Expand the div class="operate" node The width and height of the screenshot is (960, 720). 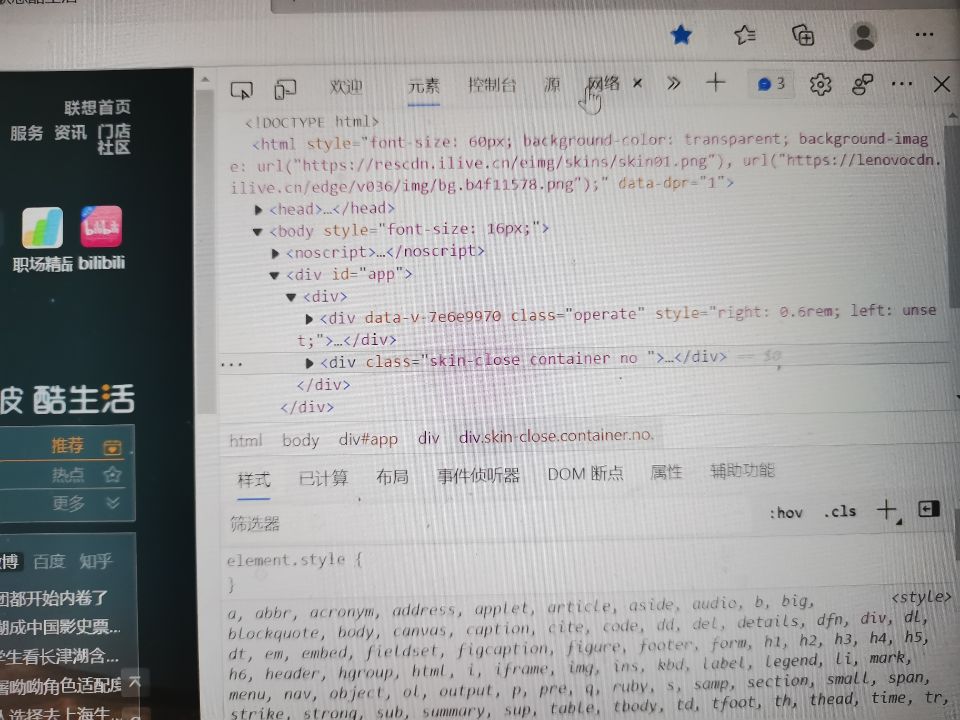309,319
